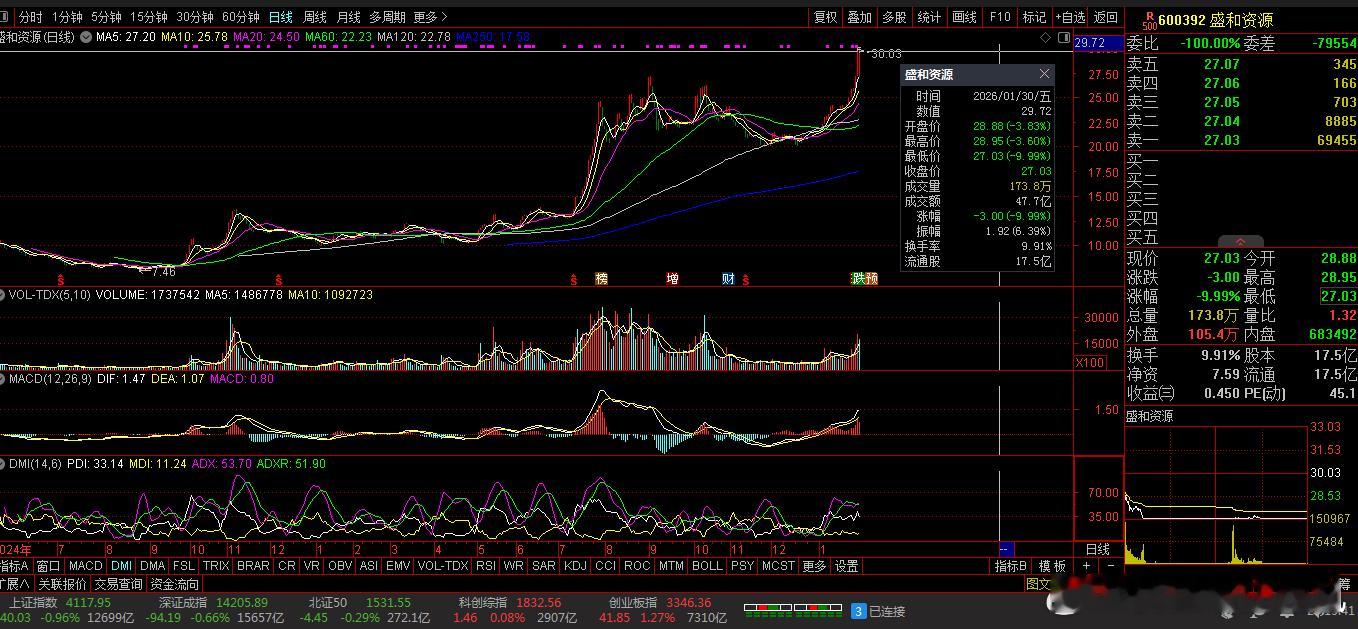Select the 1分钟 period

click(67, 17)
